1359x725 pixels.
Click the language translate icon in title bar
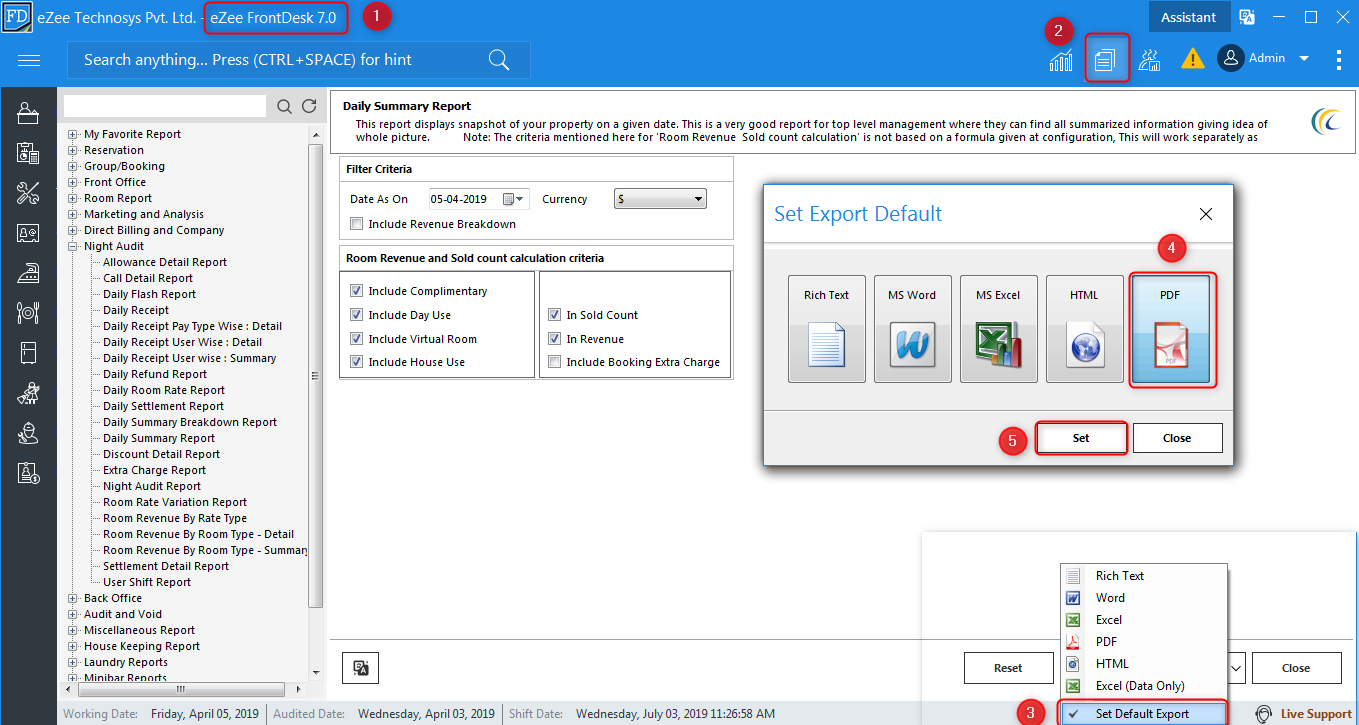pyautogui.click(x=1247, y=17)
